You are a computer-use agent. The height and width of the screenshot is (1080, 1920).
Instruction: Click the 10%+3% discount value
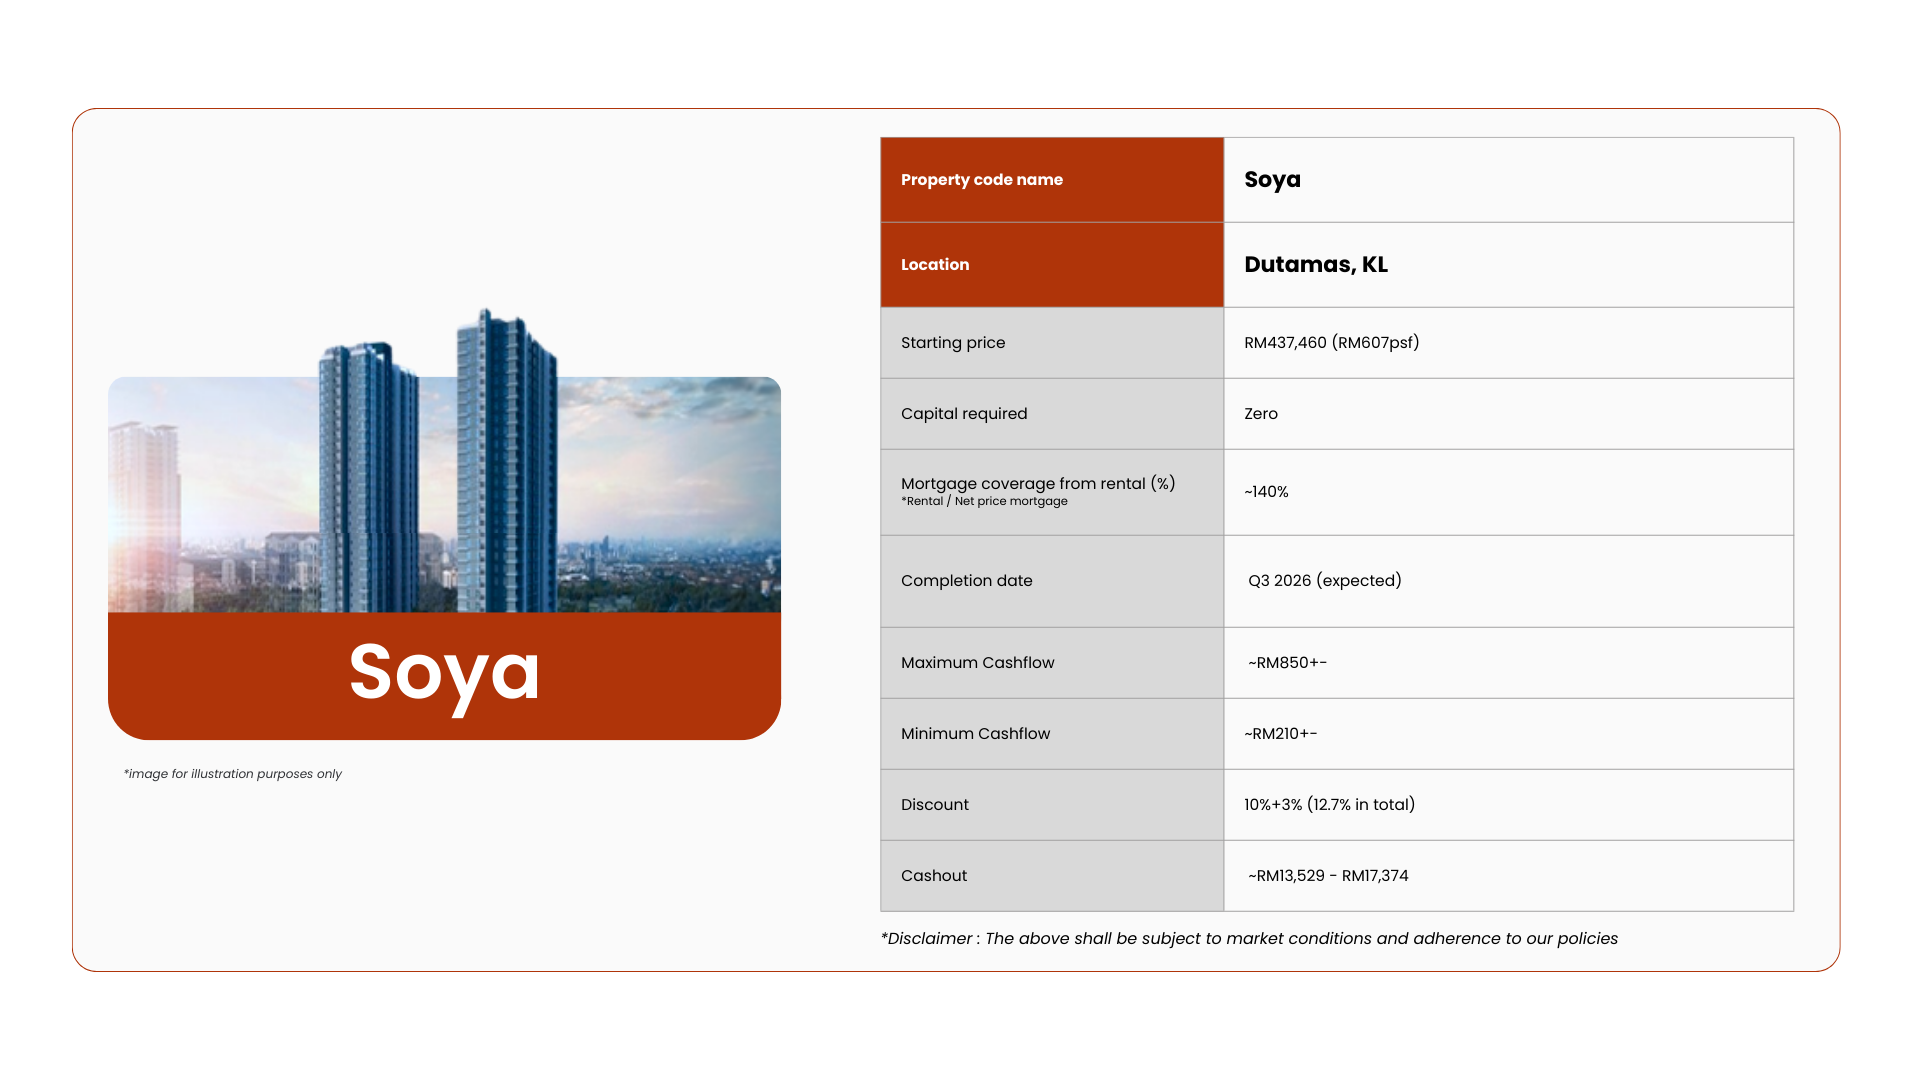click(1329, 805)
